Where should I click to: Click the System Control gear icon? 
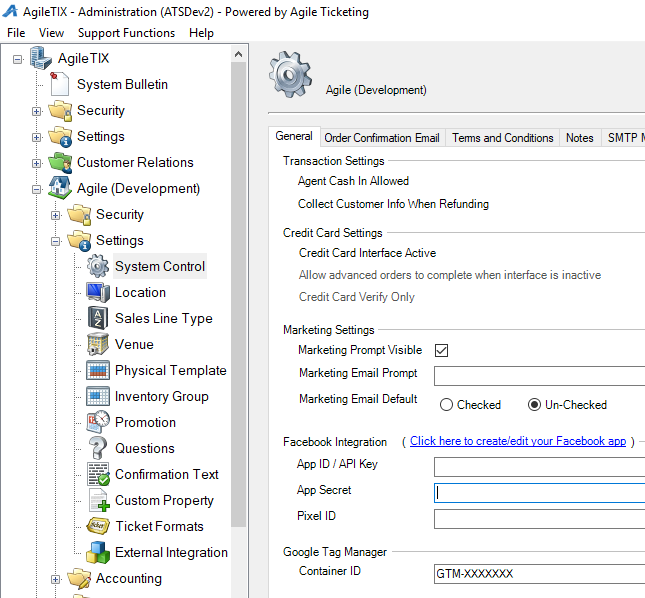coord(98,266)
